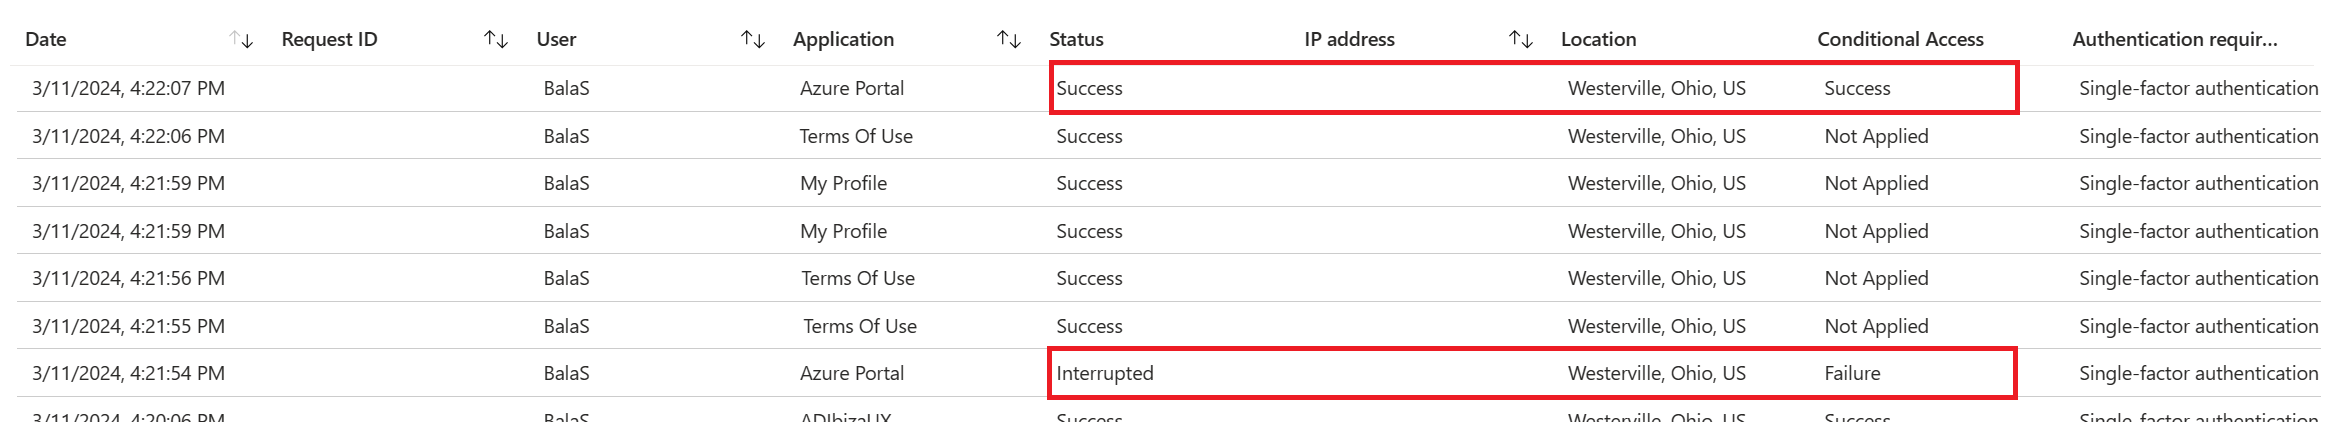Open the 4:21:56 PM Terms Of Use entry
This screenshot has width=2349, height=422.
coord(128,278)
